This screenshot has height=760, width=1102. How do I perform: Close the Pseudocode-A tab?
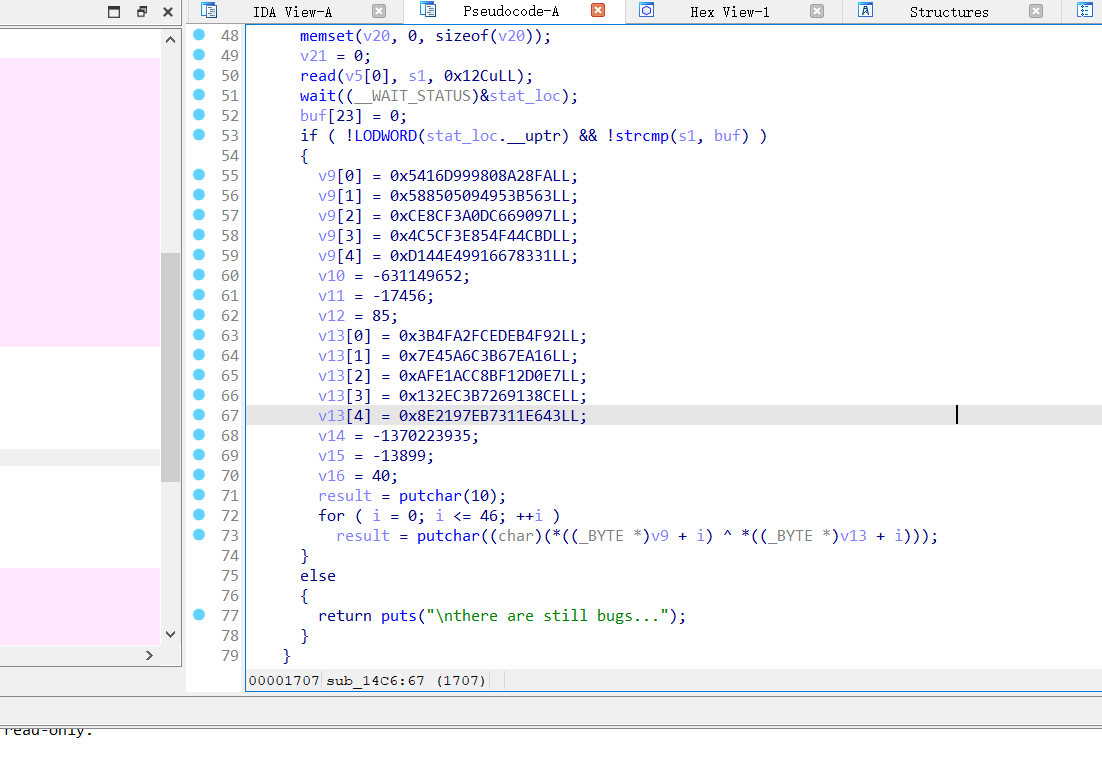(597, 11)
